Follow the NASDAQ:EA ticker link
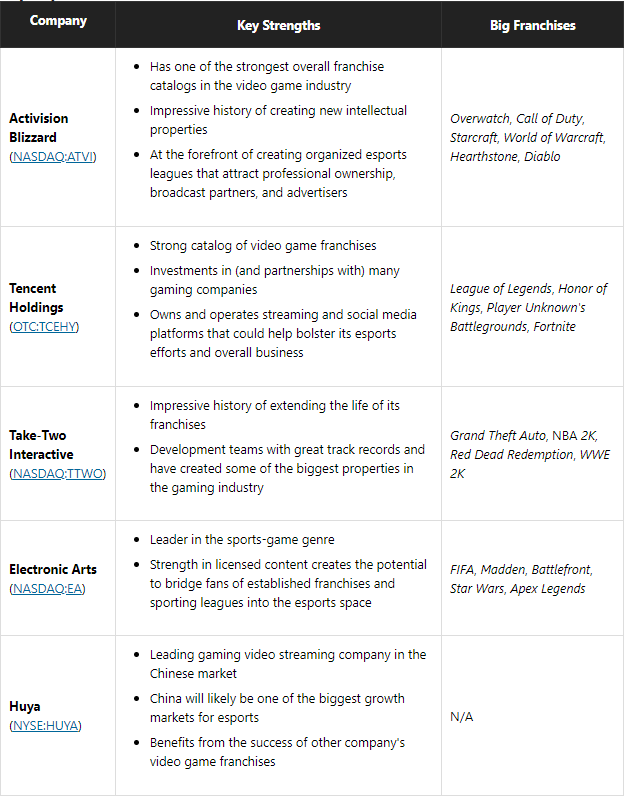Image resolution: width=624 pixels, height=797 pixels. [47, 588]
